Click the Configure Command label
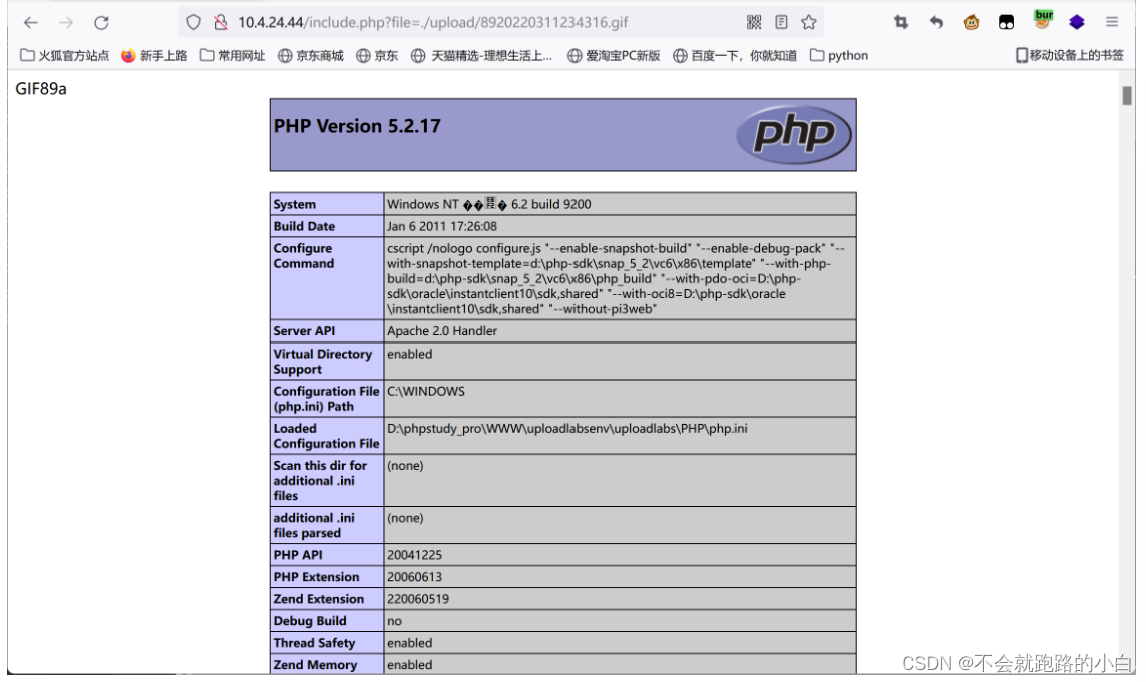This screenshot has height=682, width=1146. pos(303,256)
